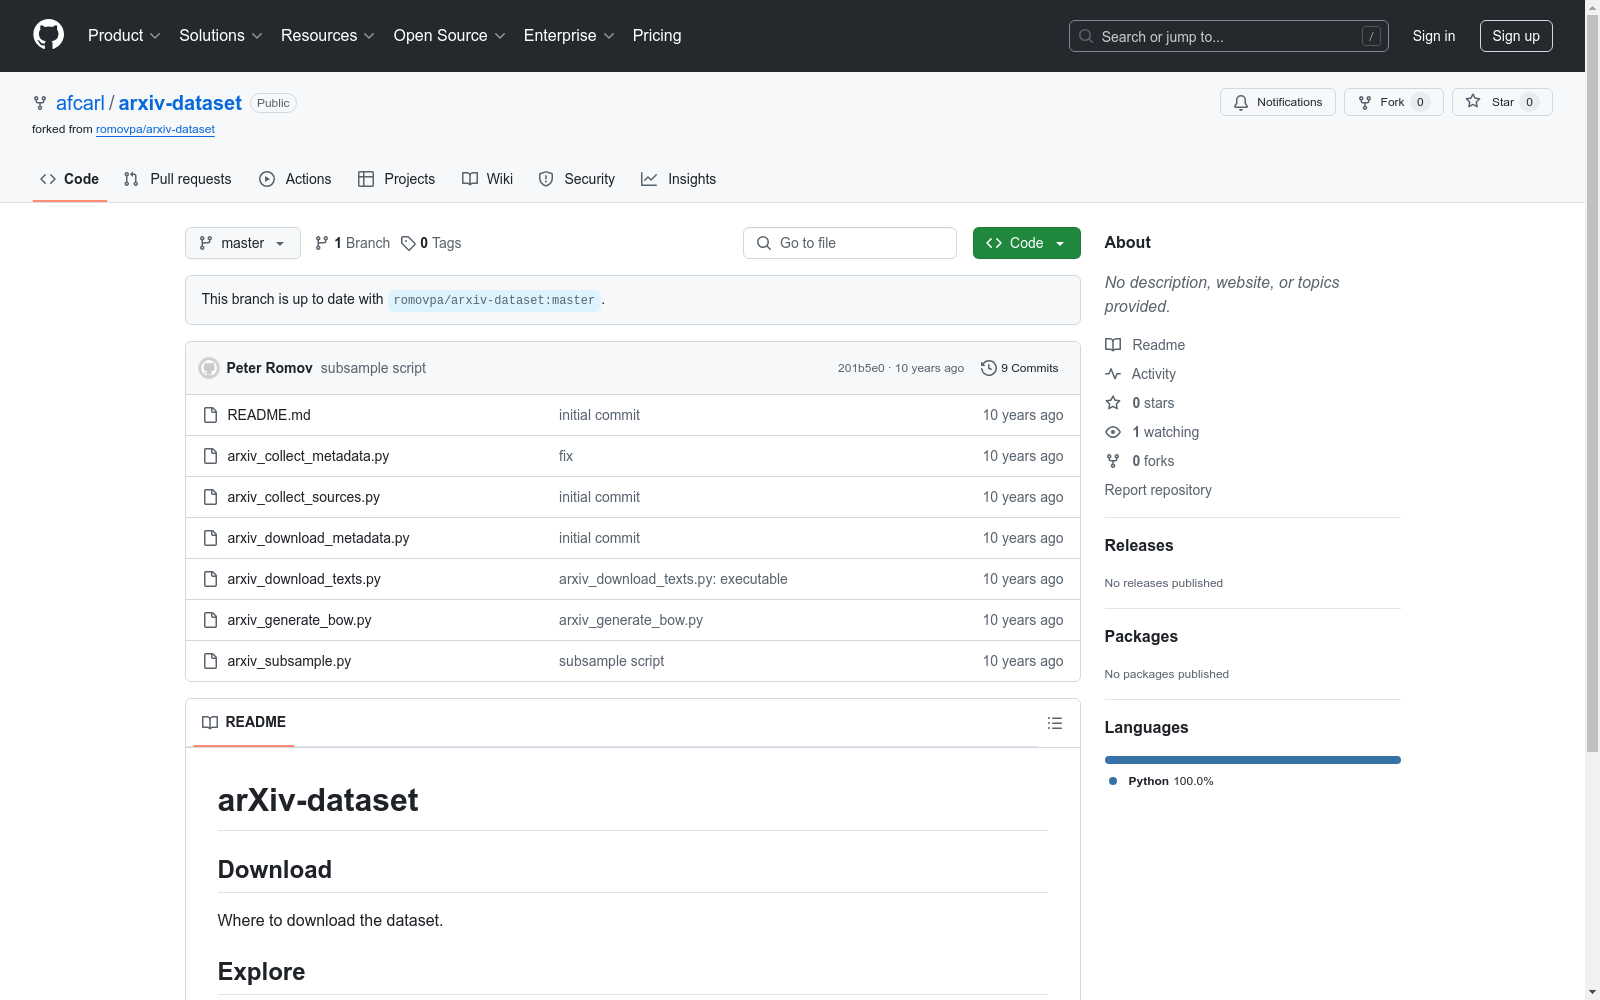Viewport: 1600px width, 1000px height.
Task: Open the afcarl owner profile link
Action: tap(80, 103)
